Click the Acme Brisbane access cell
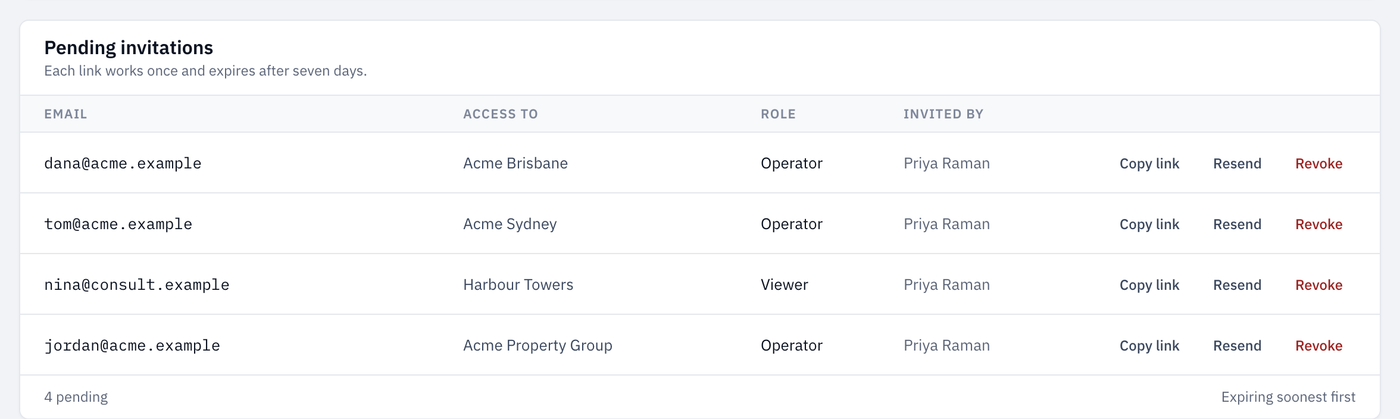 pos(515,164)
